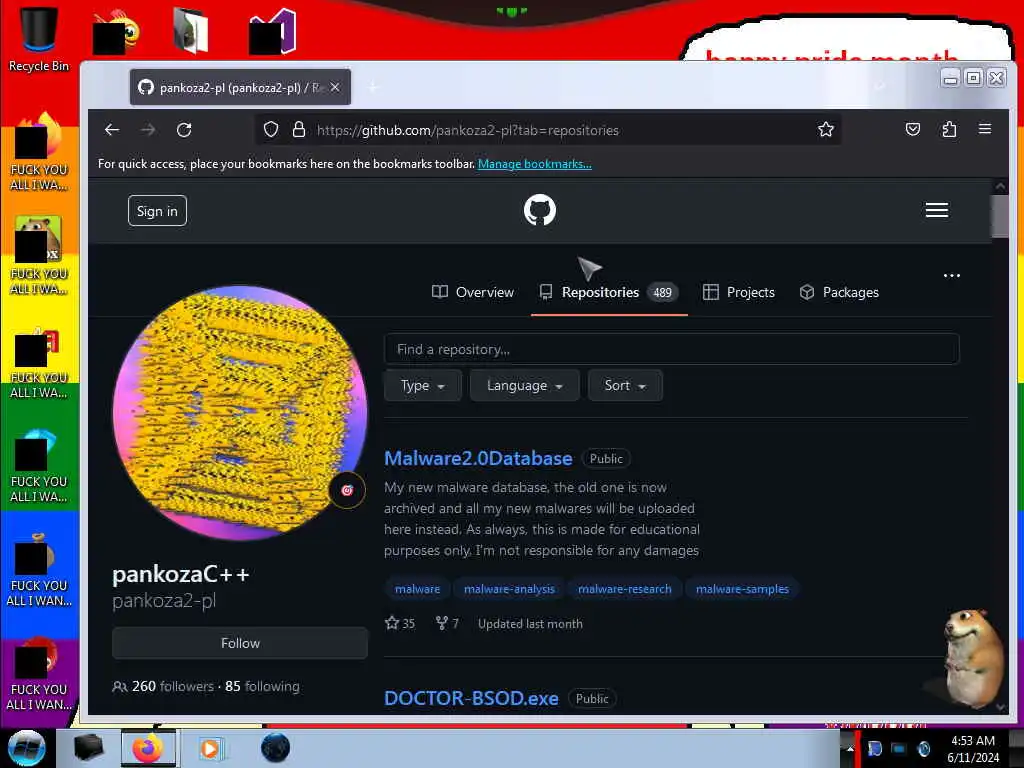Open the three-dot more options menu
The width and height of the screenshot is (1024, 768).
pos(952,276)
